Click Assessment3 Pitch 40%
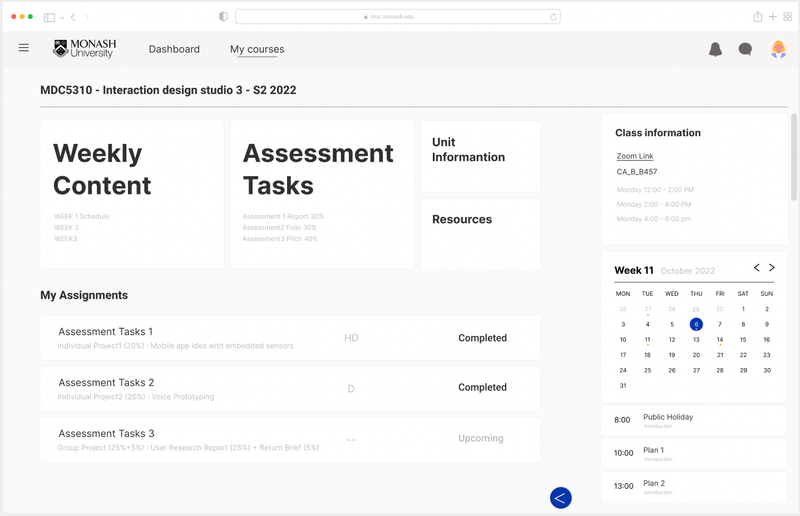 [280, 239]
